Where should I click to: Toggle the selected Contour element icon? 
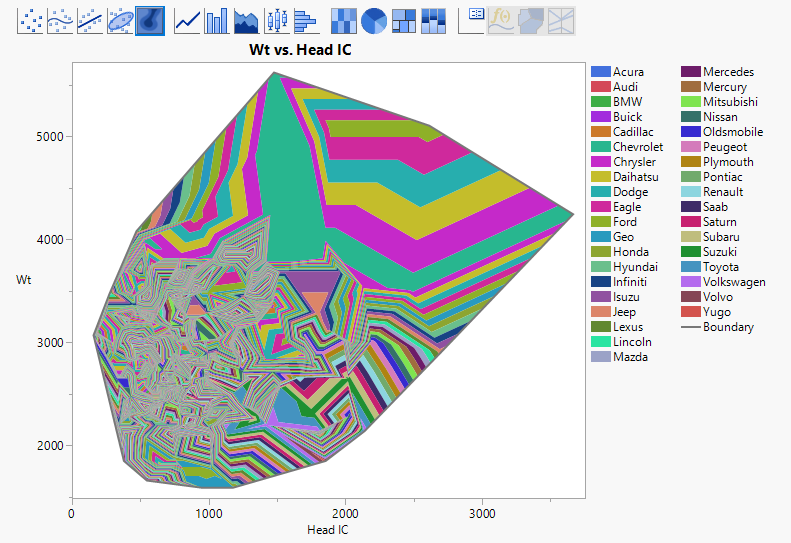pyautogui.click(x=151, y=20)
